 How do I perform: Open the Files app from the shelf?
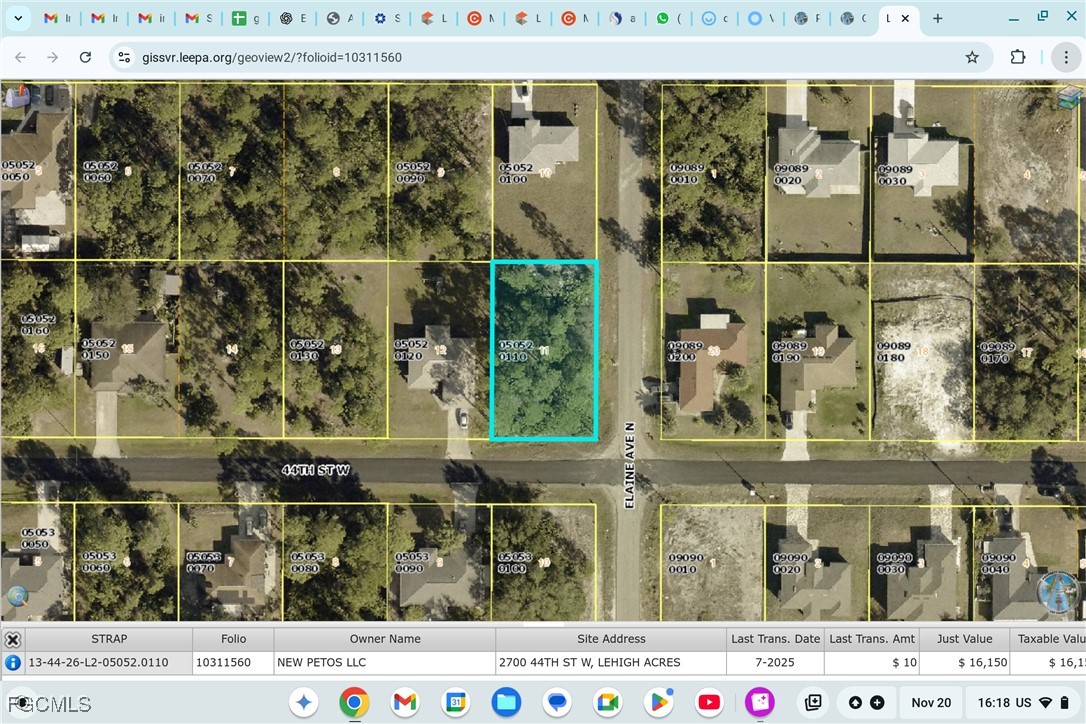click(x=507, y=702)
